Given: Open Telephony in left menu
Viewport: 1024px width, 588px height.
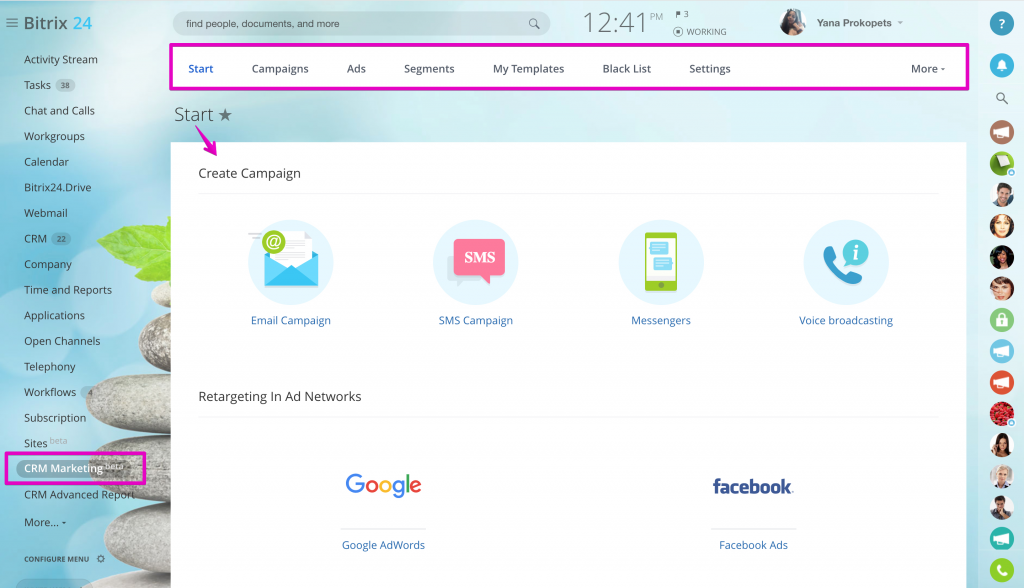Looking at the screenshot, I should click(50, 367).
